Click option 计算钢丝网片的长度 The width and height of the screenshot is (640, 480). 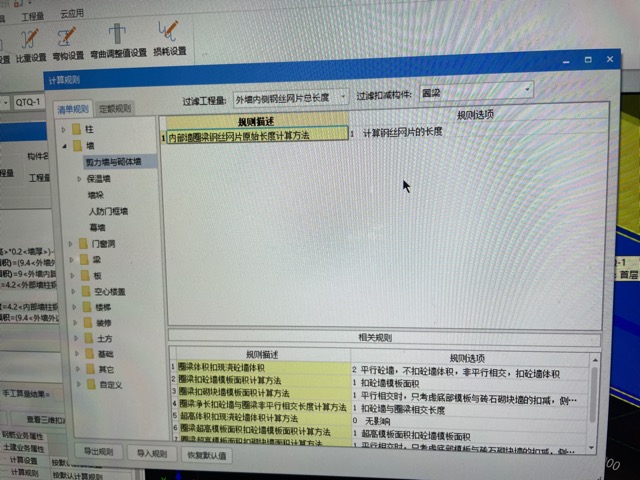click(402, 131)
